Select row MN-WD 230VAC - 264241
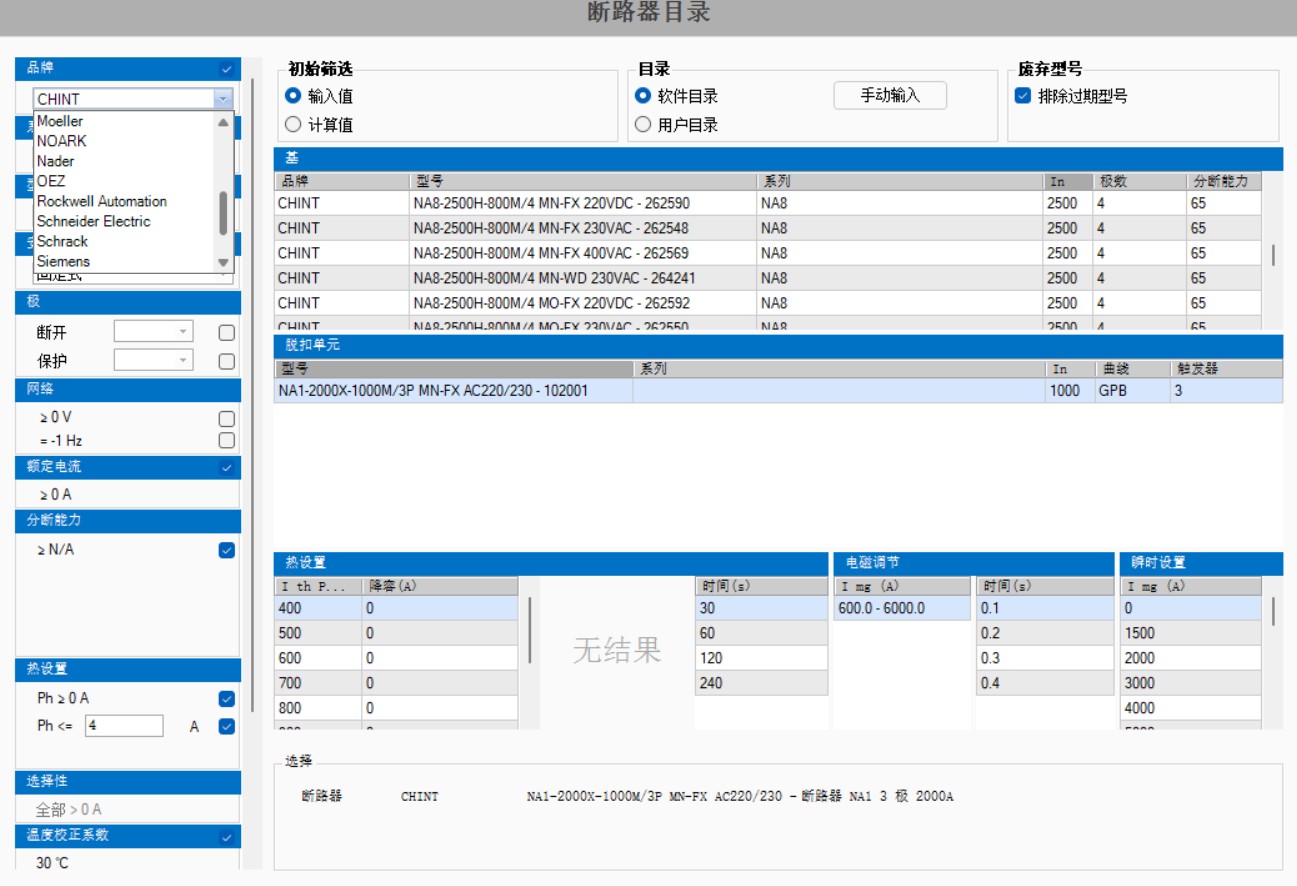The image size is (1297, 886). point(768,278)
